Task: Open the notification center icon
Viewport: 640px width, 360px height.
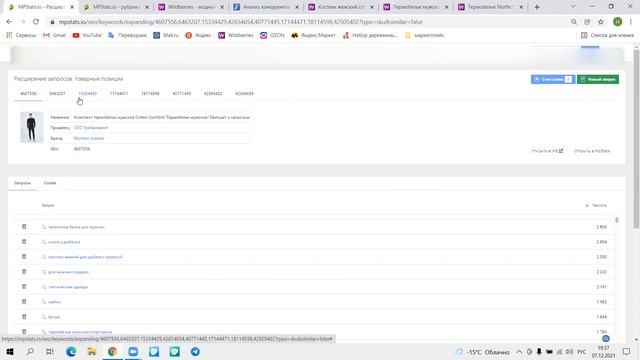Action: [627, 351]
